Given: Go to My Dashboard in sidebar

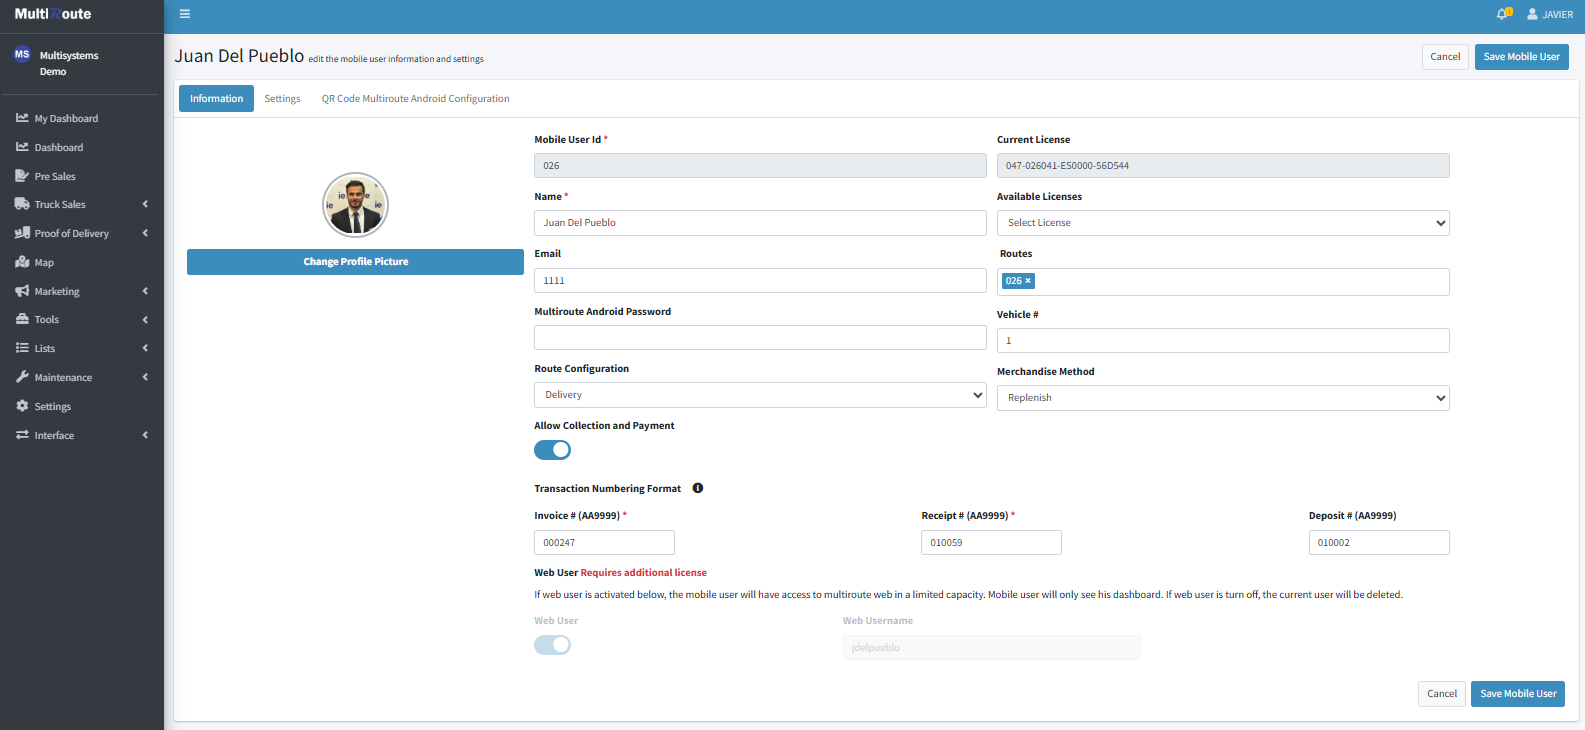Looking at the screenshot, I should point(66,118).
